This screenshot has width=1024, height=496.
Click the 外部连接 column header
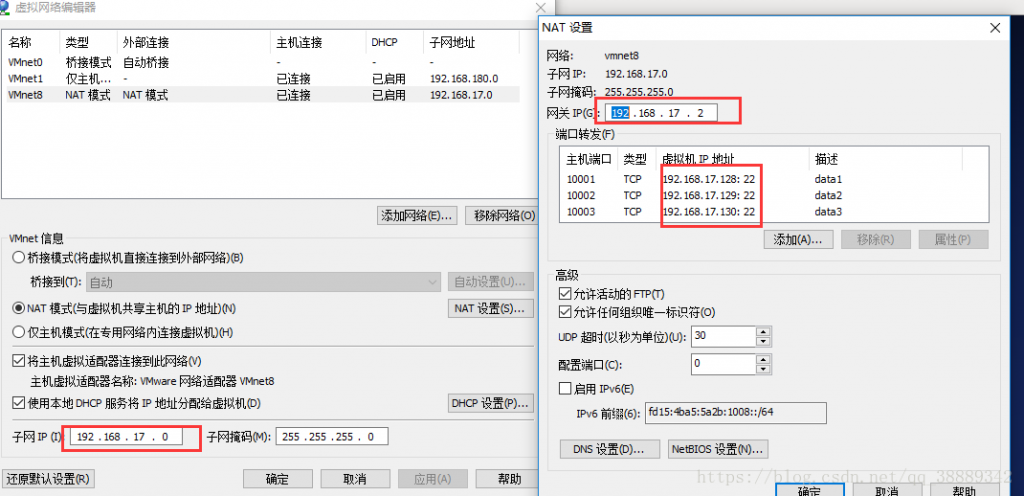pos(194,42)
